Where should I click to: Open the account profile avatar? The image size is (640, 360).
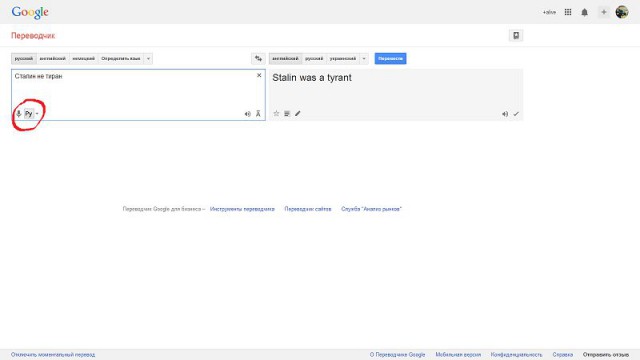[622, 12]
